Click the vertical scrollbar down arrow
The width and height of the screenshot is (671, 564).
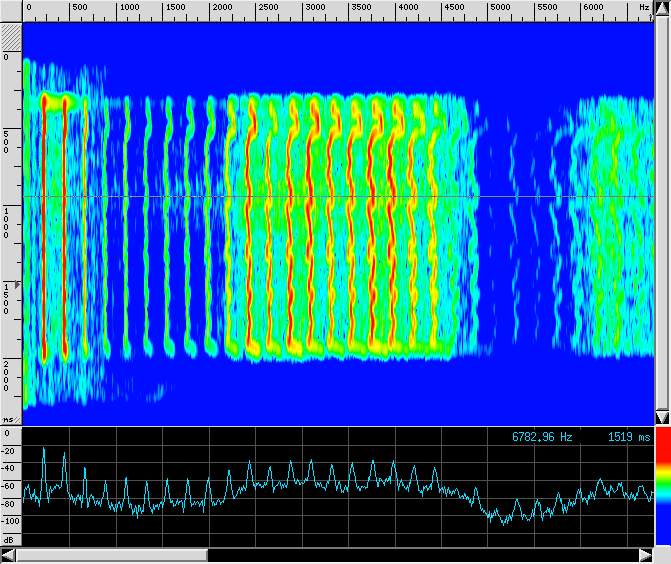point(662,417)
